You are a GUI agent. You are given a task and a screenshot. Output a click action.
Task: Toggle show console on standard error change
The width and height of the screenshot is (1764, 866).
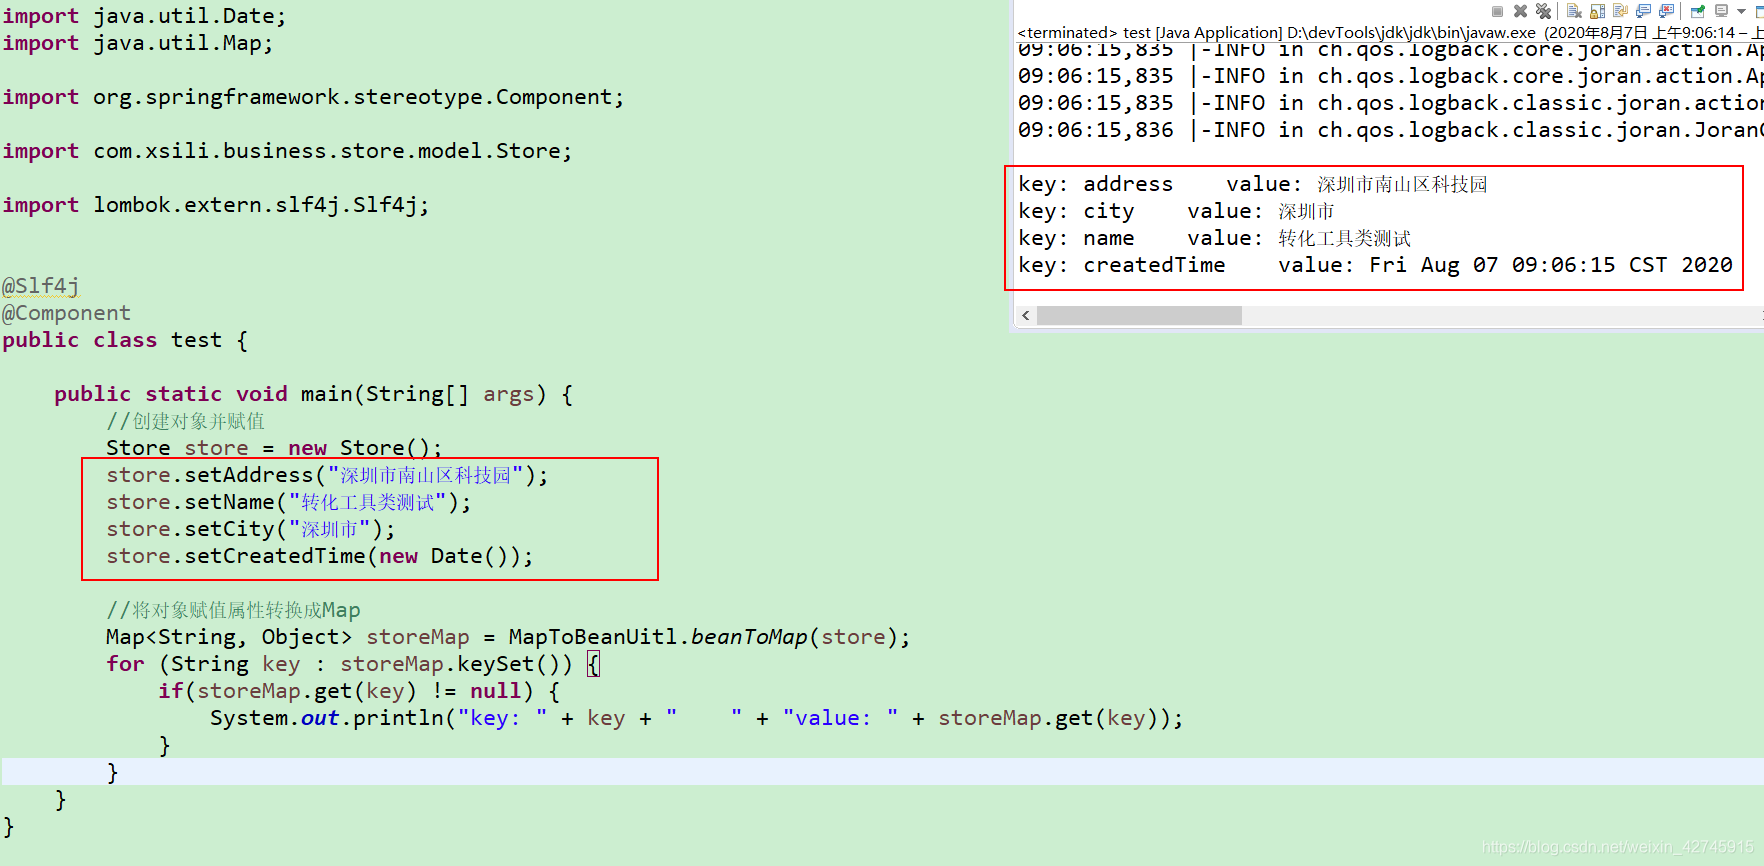(1666, 11)
